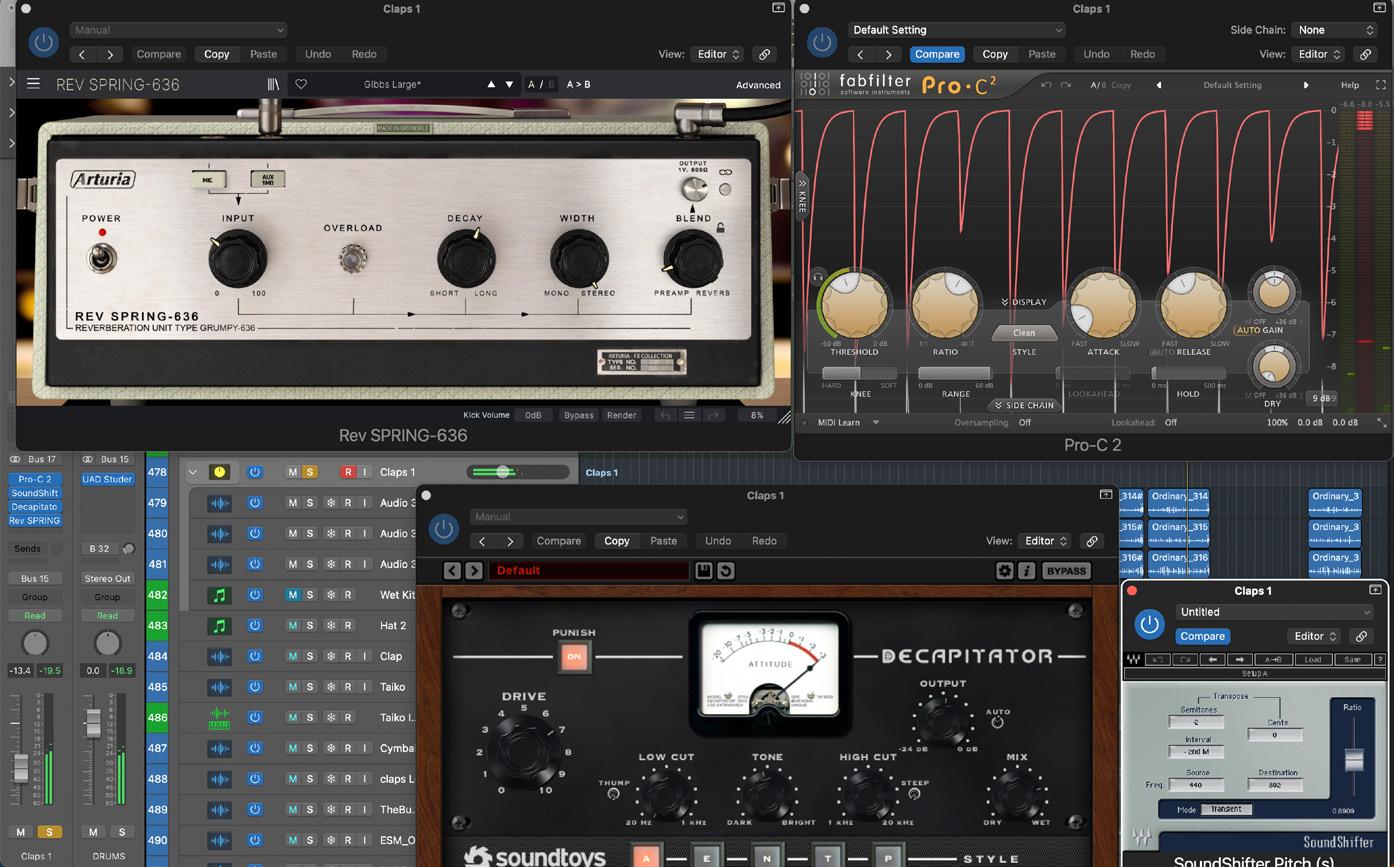The height and width of the screenshot is (867, 1394).
Task: Select style tab A in Decapitator
Action: pos(646,857)
